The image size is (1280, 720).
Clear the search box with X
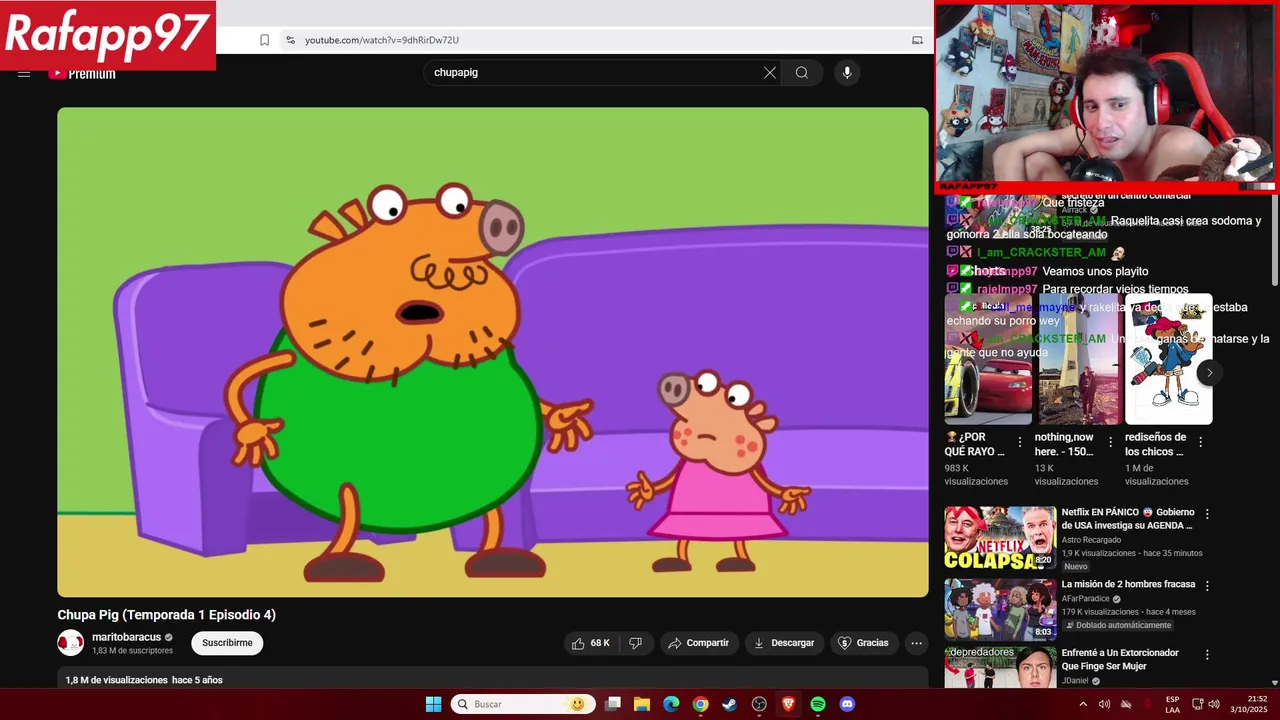[770, 72]
